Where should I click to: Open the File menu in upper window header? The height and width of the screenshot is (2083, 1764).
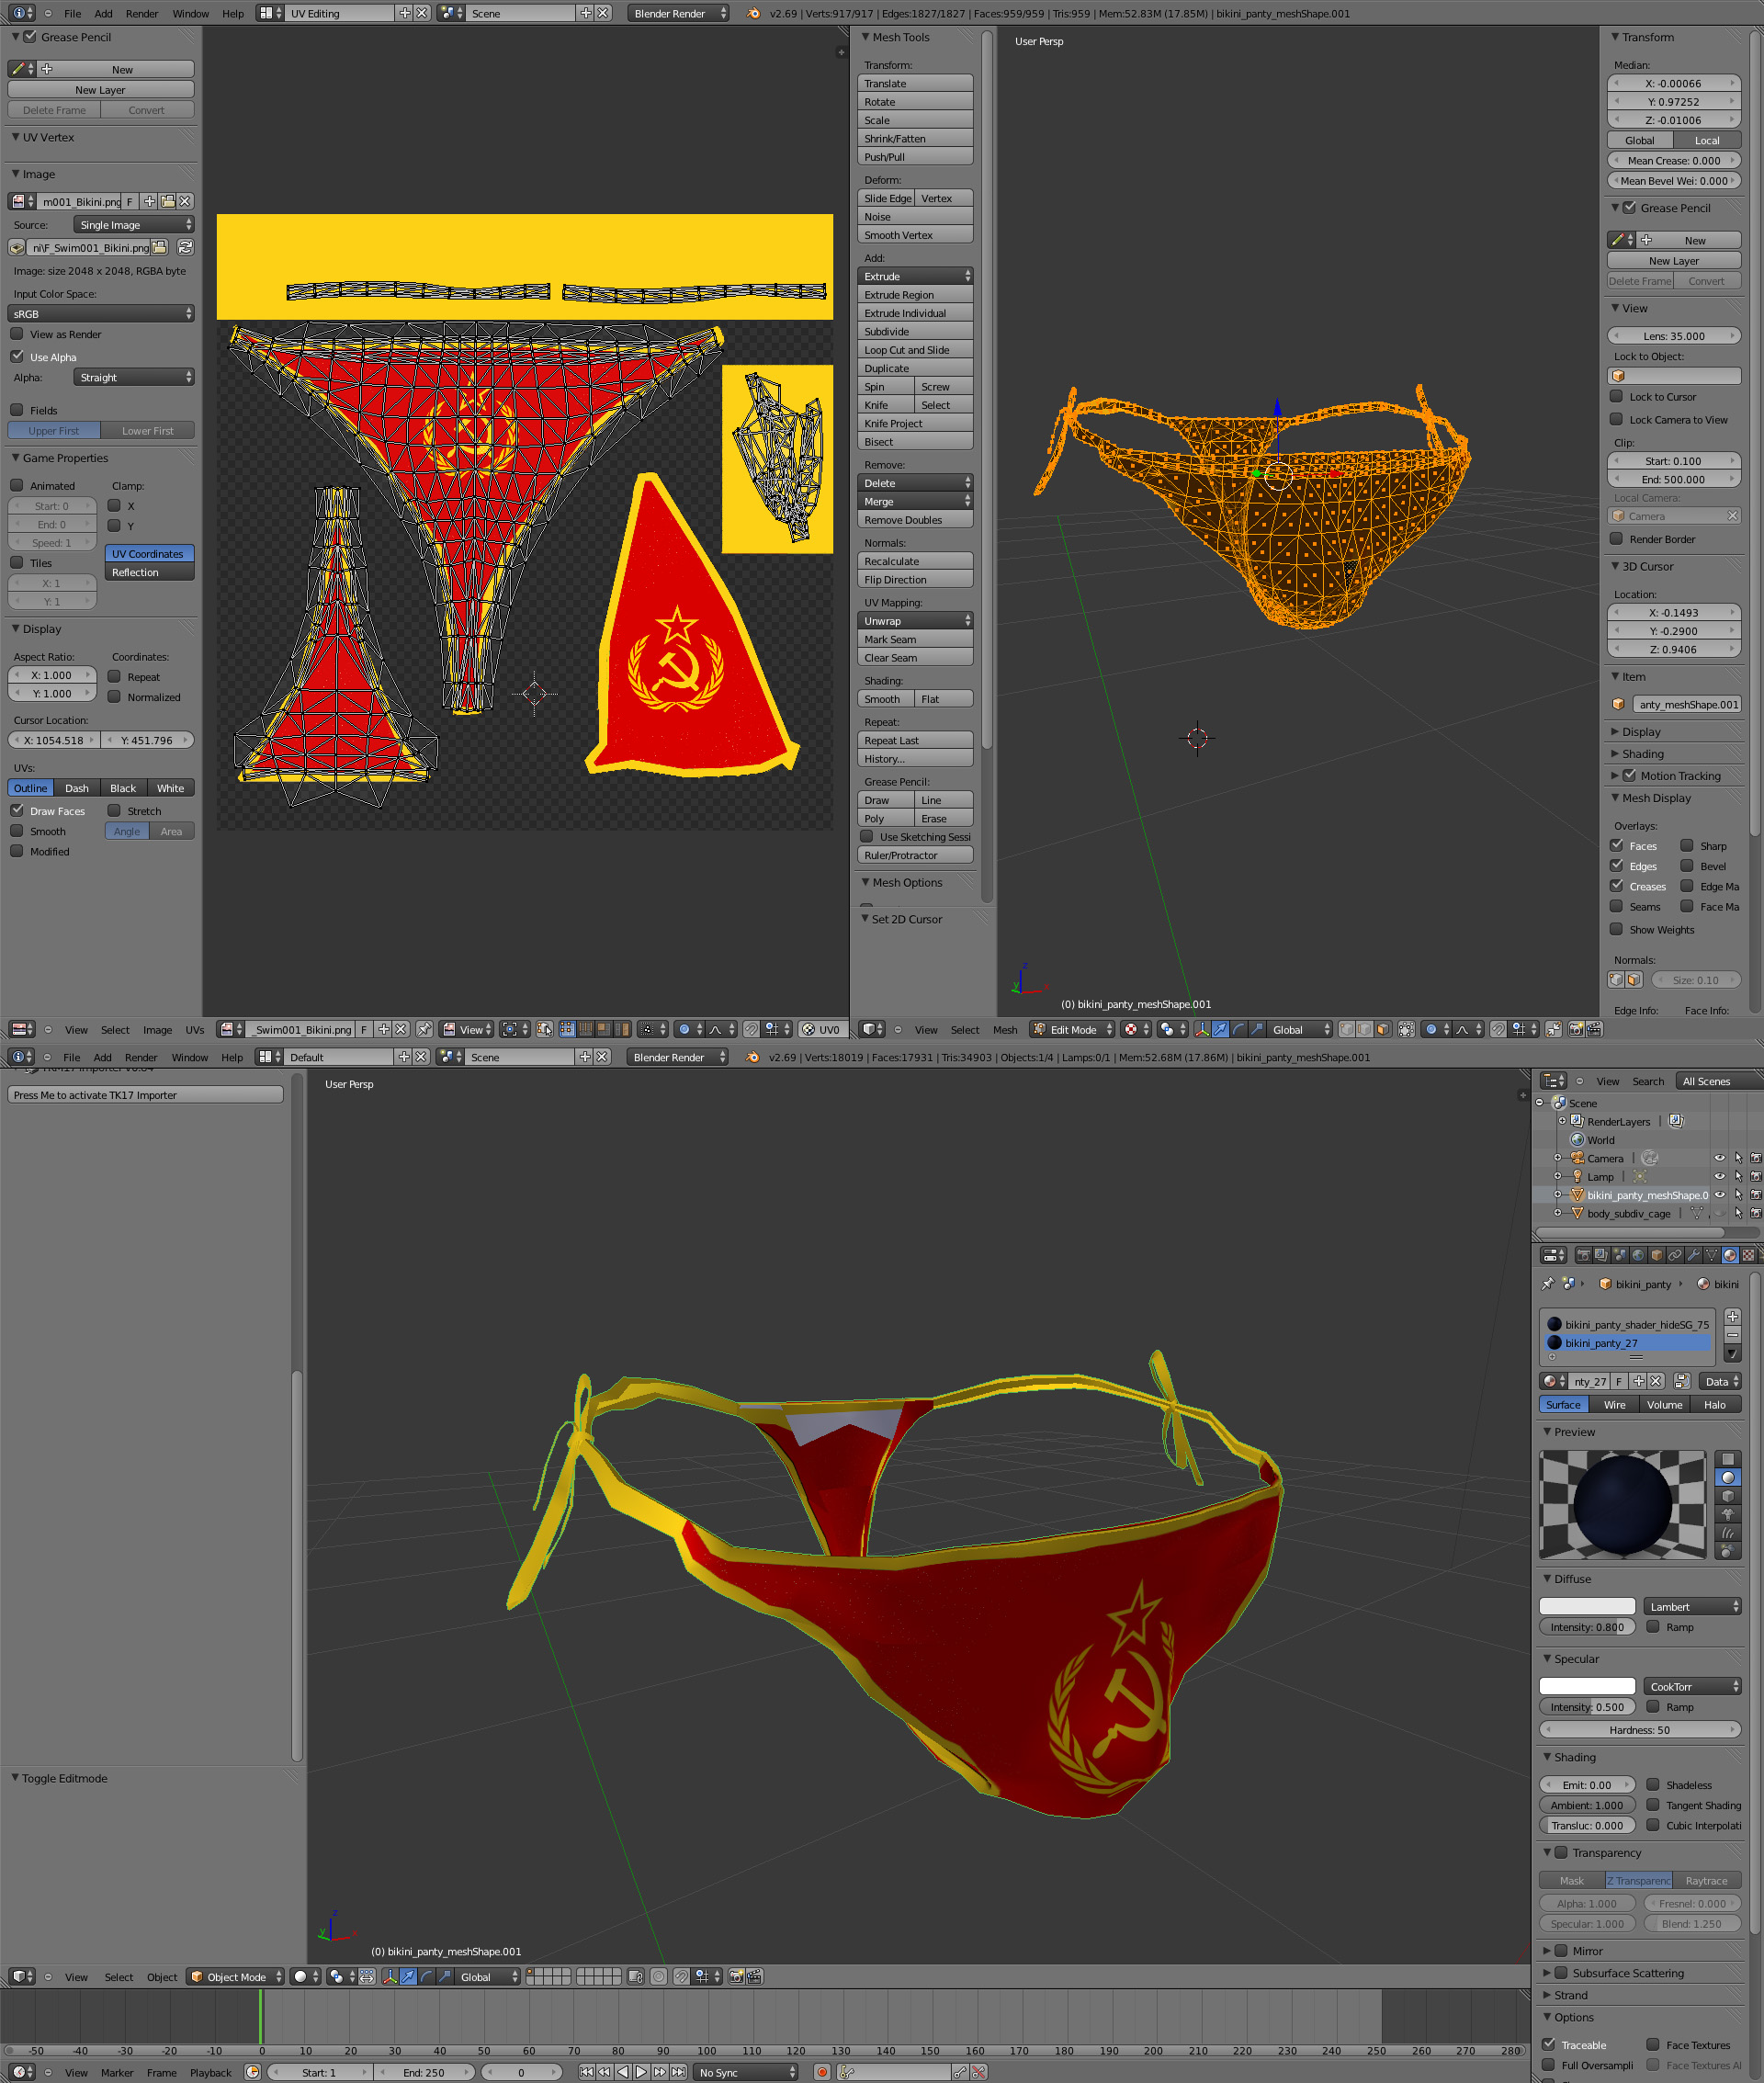[73, 13]
